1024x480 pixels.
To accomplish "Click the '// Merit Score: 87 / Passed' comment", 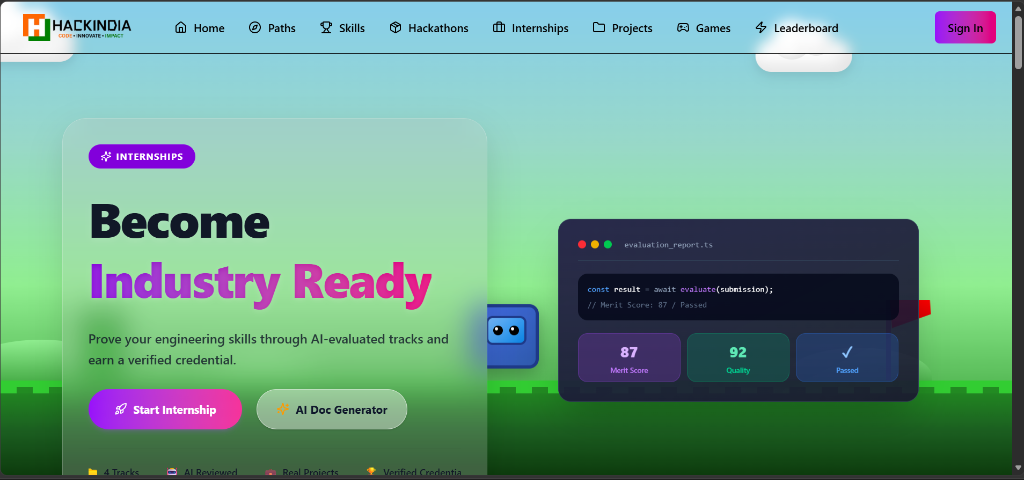I will tap(647, 305).
